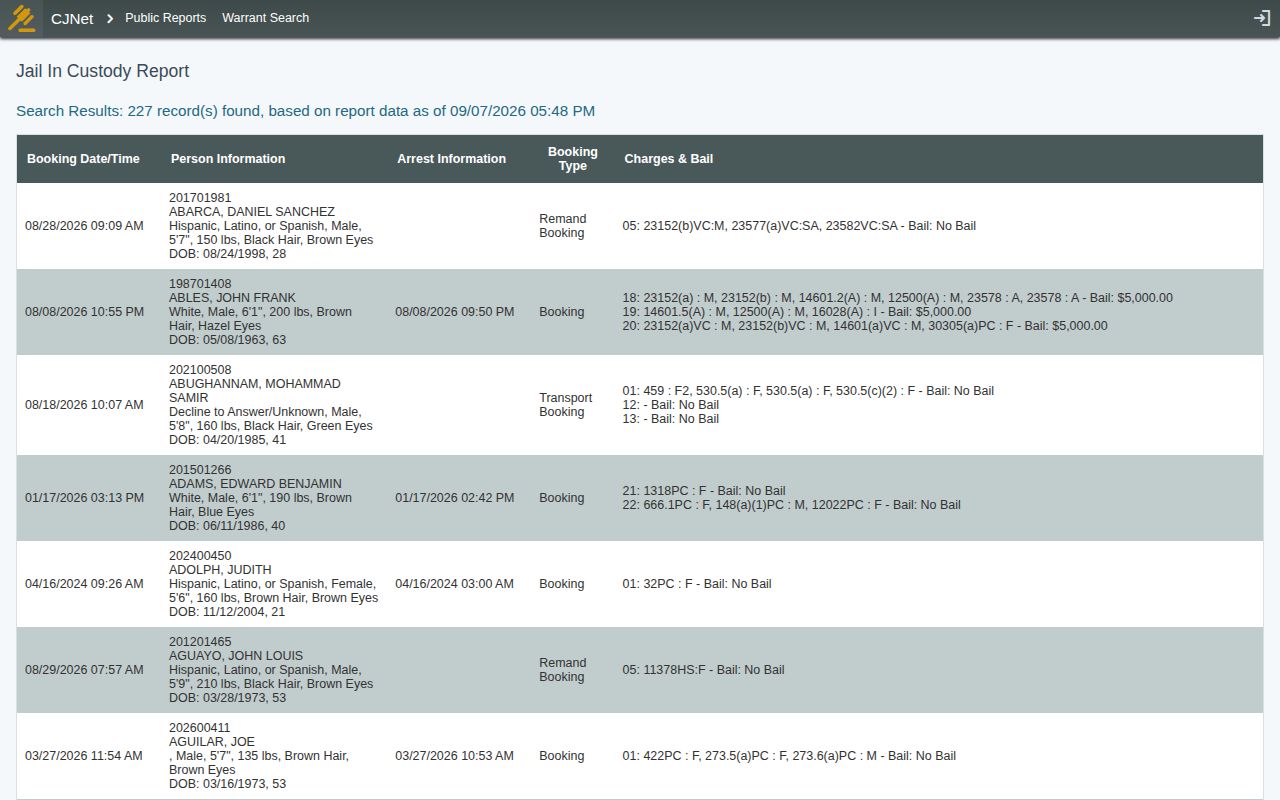Click the Booking Type column header
The image size is (1280, 800).
tap(573, 159)
